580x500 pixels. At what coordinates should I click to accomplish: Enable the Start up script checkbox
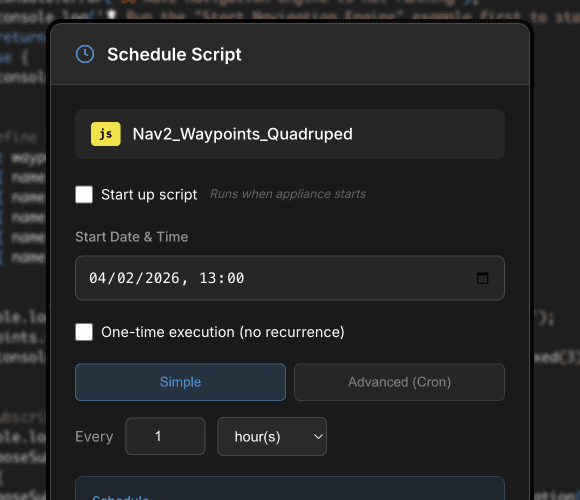(x=84, y=195)
